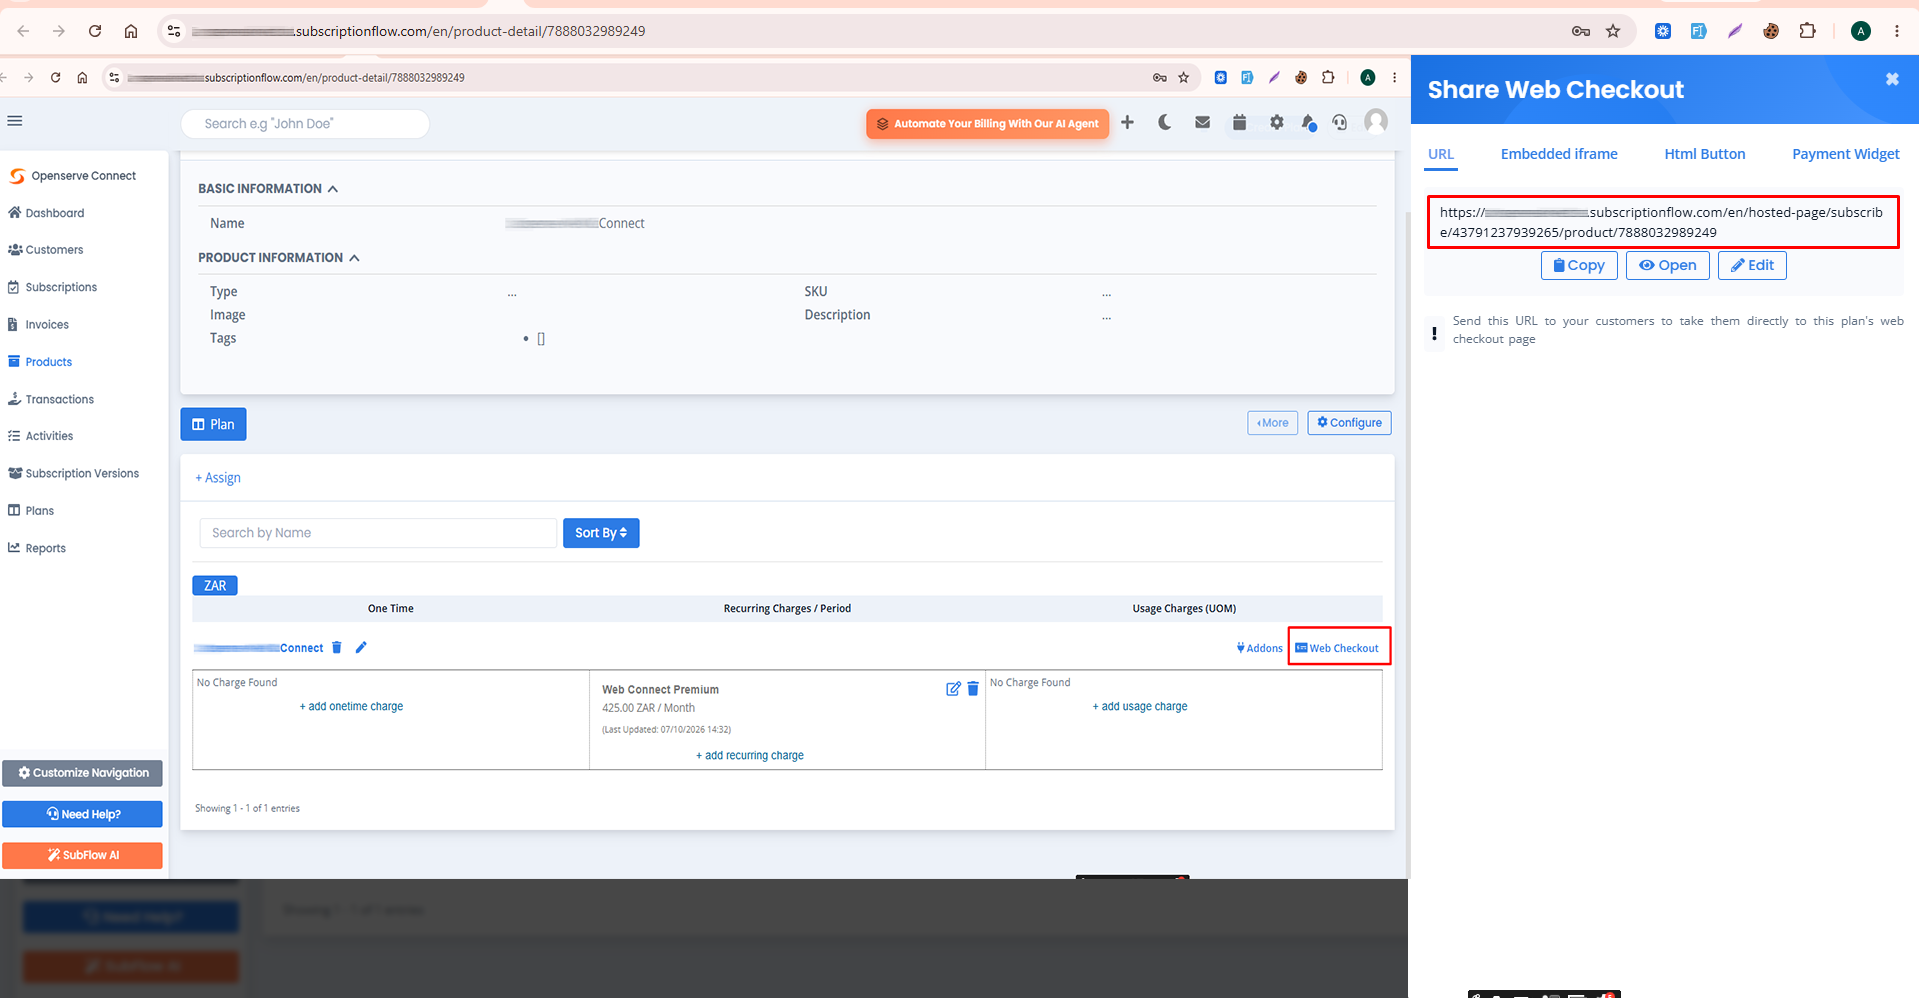This screenshot has width=1919, height=998.
Task: Select the hosted-page URL text box
Action: coord(1663,222)
